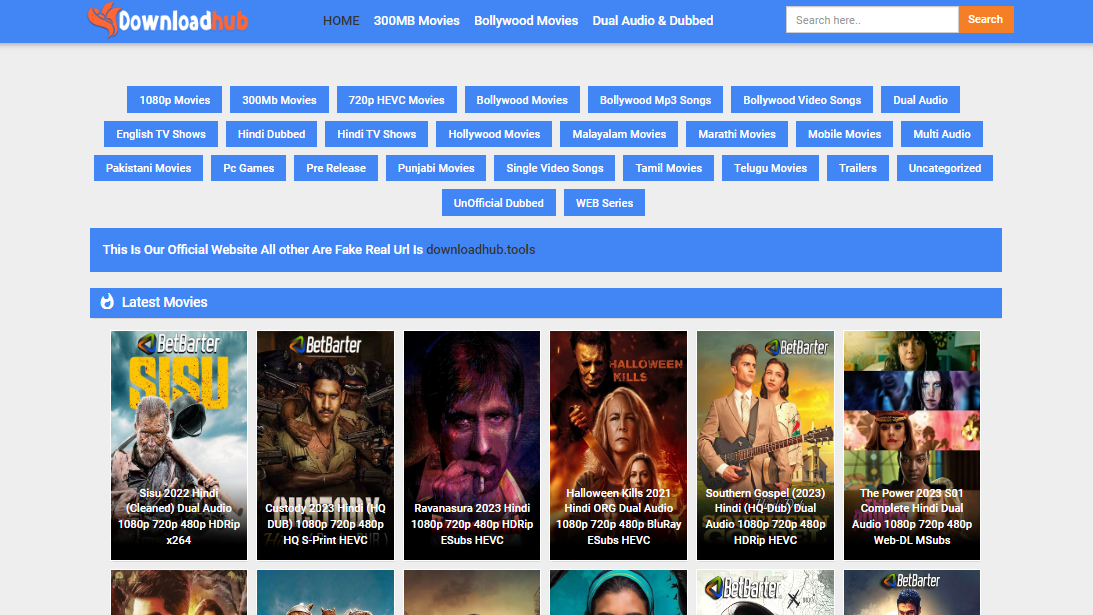1093x615 pixels.
Task: Browse Bollywood Video Songs category
Action: tap(802, 100)
